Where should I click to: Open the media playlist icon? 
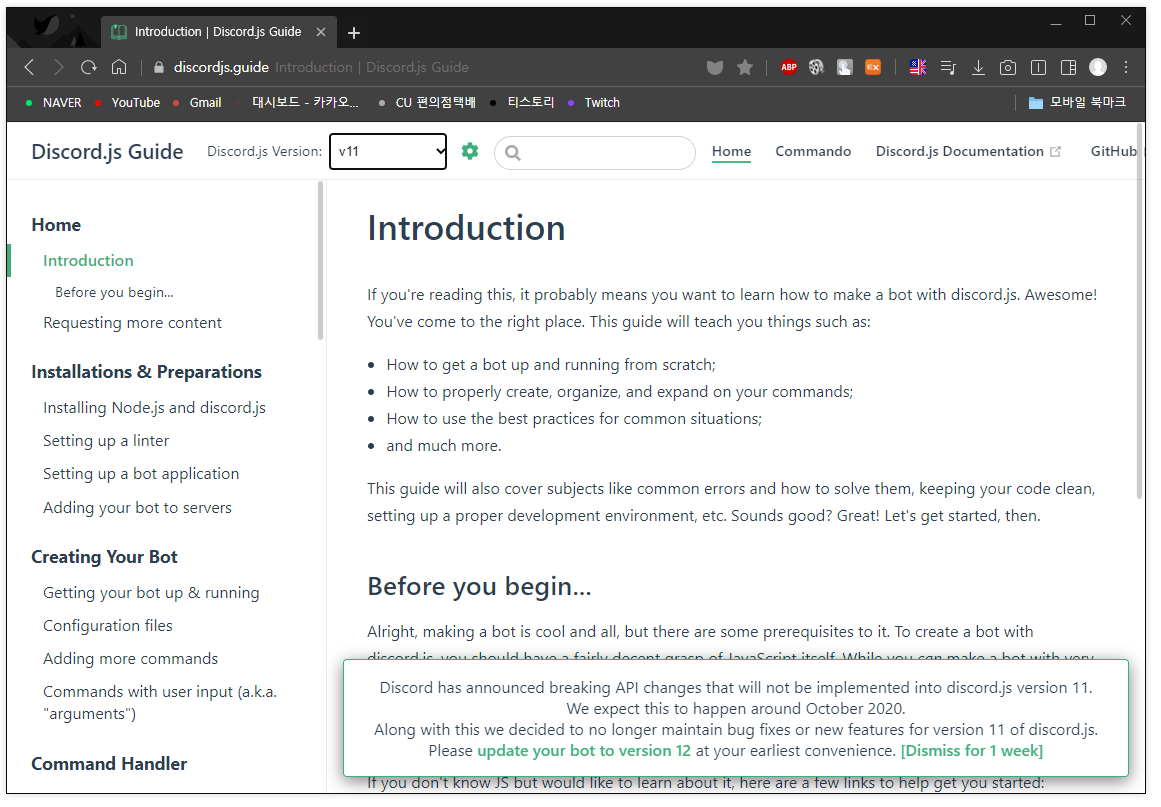pyautogui.click(x=948, y=67)
